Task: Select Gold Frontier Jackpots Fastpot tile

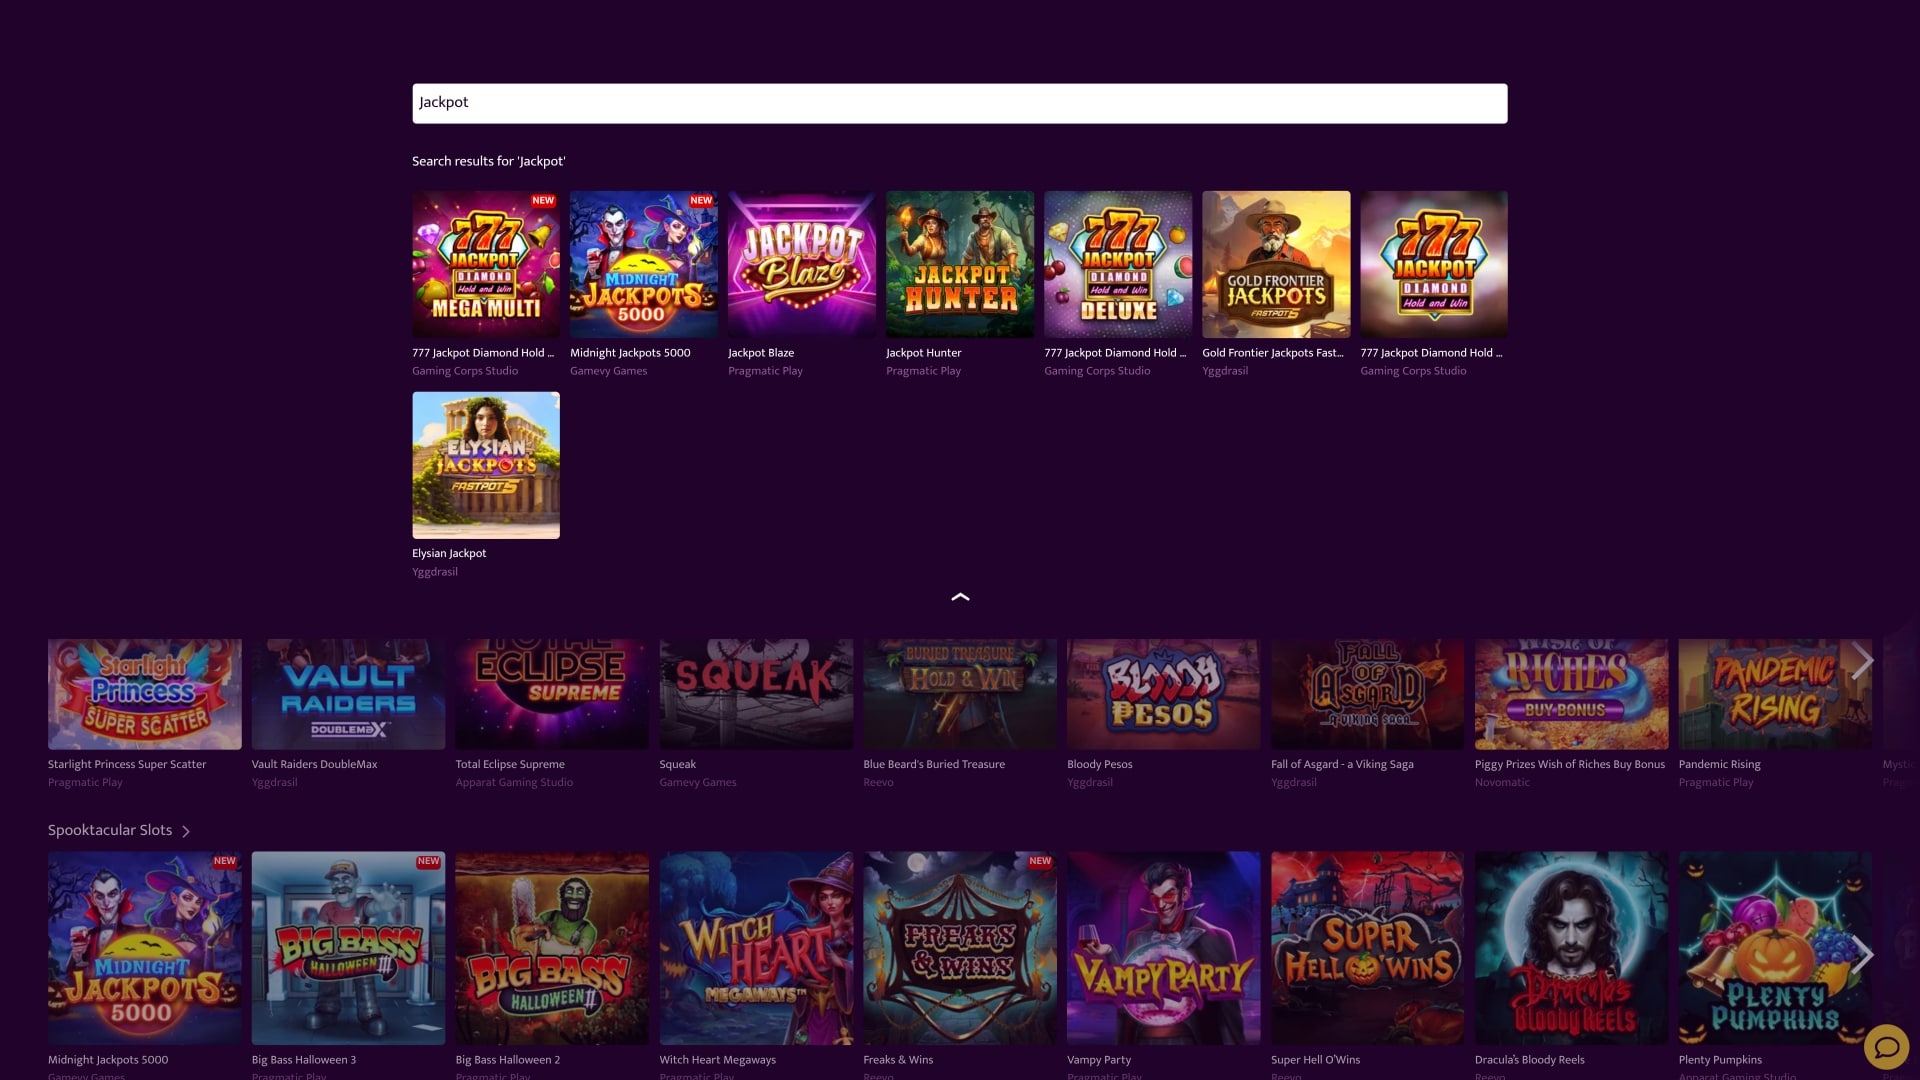Action: [x=1275, y=264]
